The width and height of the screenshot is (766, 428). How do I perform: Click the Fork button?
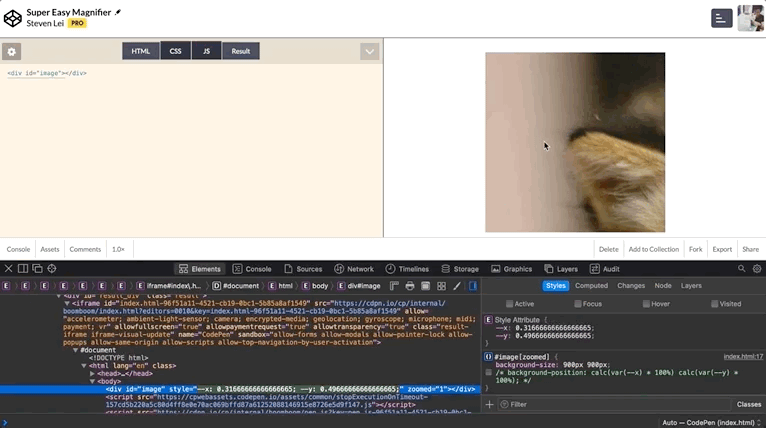(696, 249)
